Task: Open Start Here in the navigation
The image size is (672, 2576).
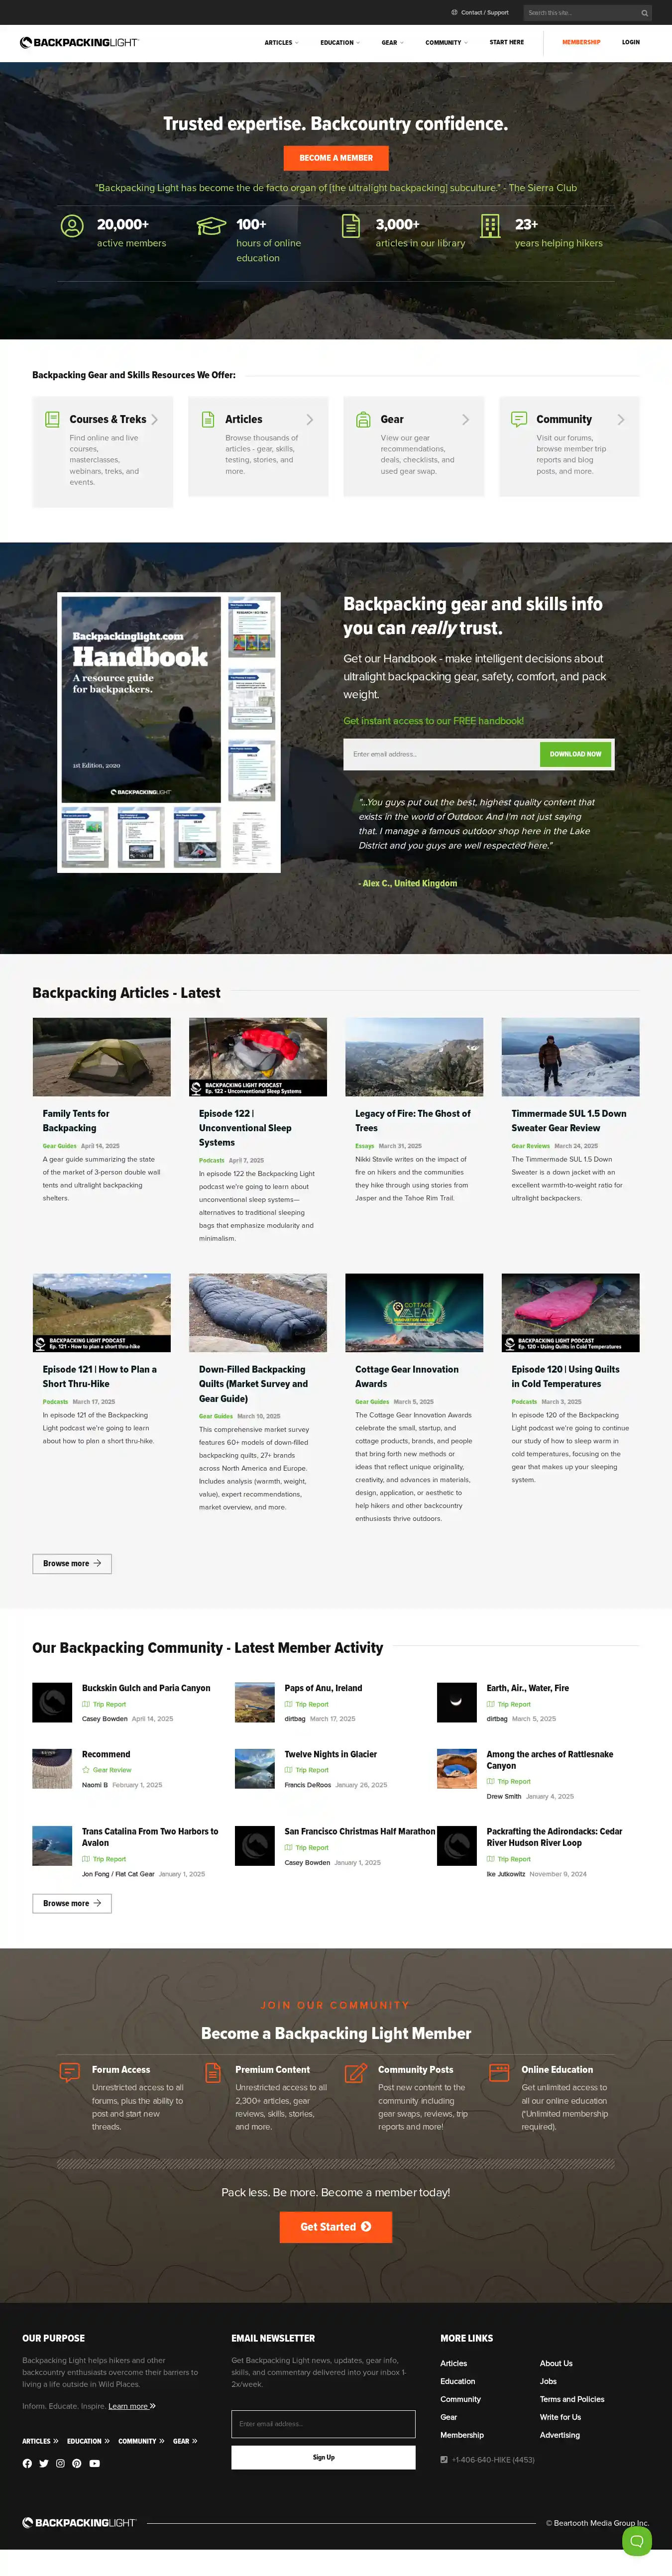Action: [x=507, y=42]
